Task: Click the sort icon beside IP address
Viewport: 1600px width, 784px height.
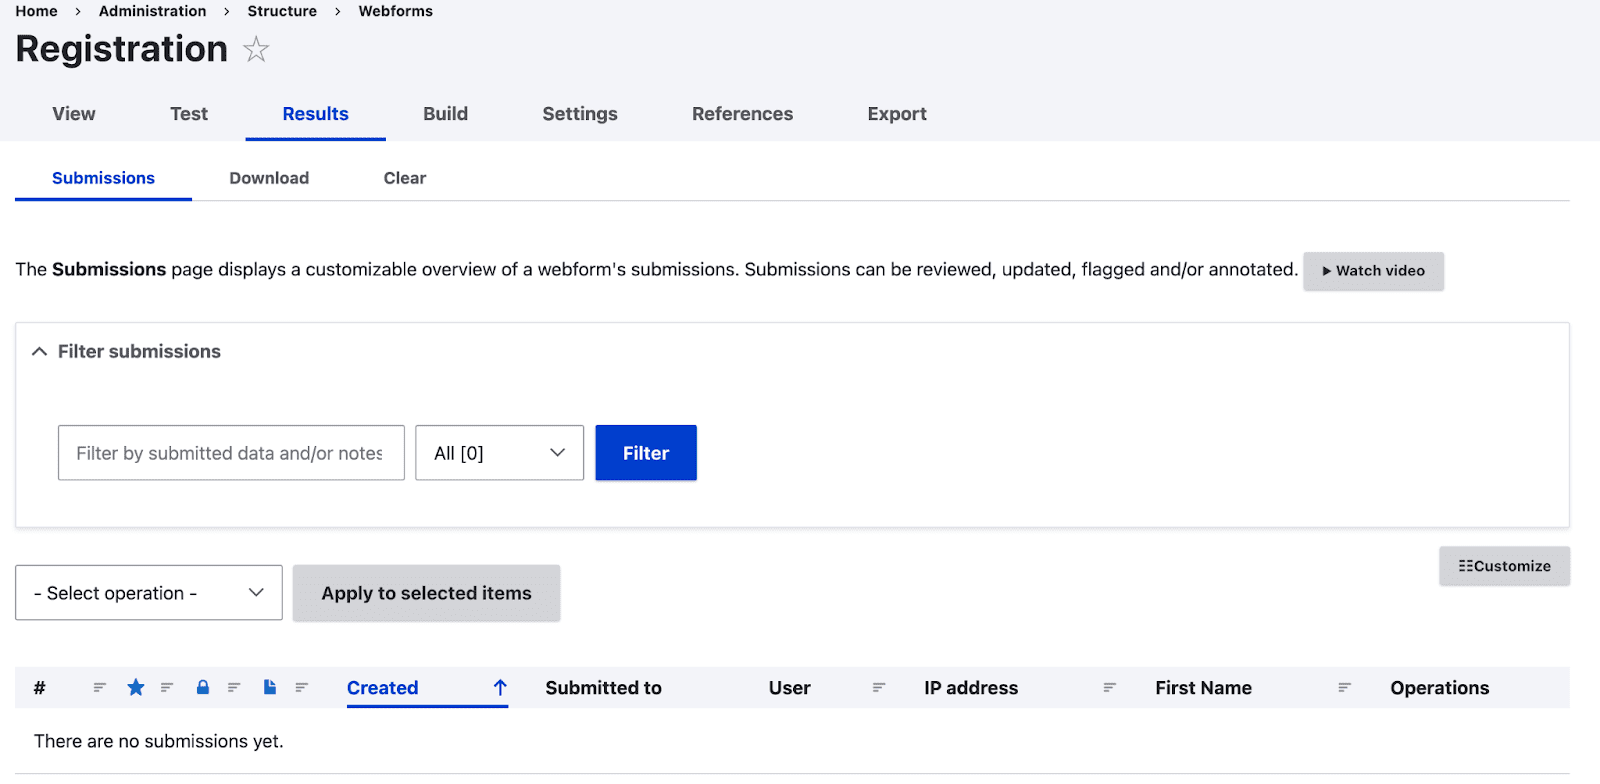Action: (x=1109, y=688)
